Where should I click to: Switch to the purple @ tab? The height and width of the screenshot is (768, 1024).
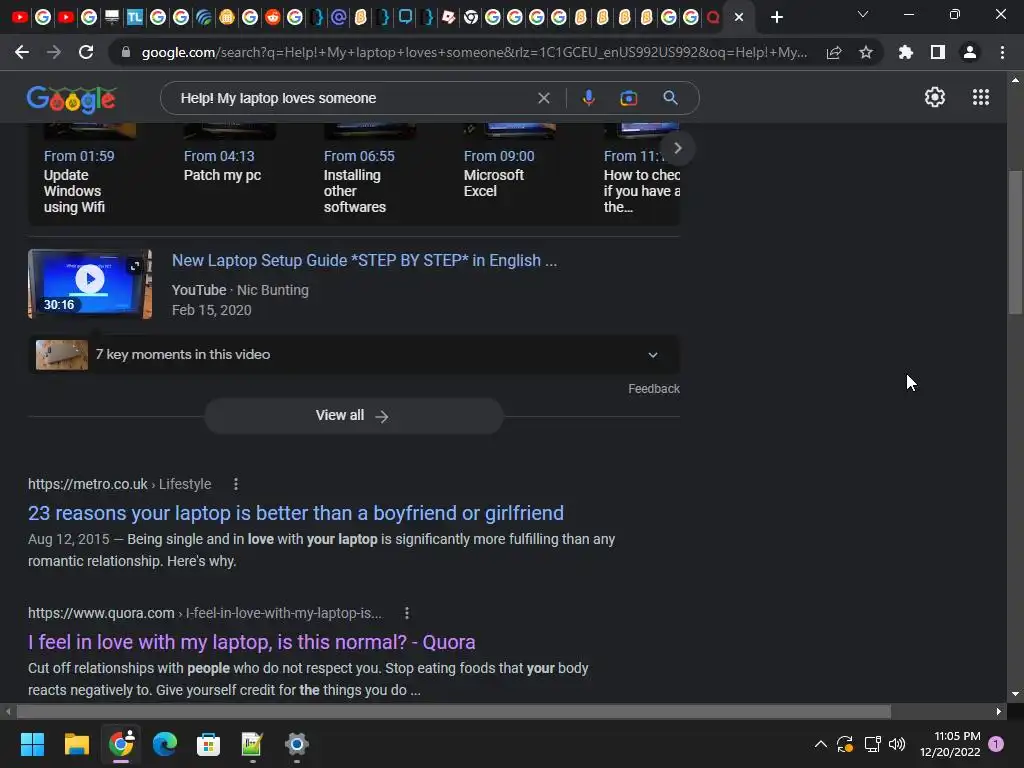(x=338, y=17)
